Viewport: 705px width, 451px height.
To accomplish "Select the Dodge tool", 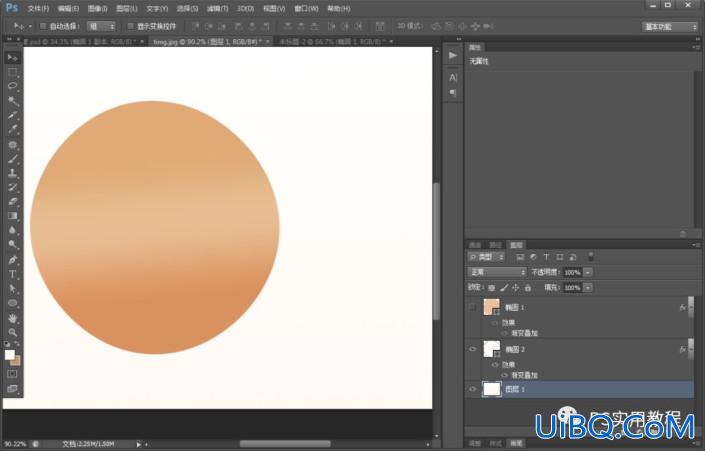I will 12,245.
